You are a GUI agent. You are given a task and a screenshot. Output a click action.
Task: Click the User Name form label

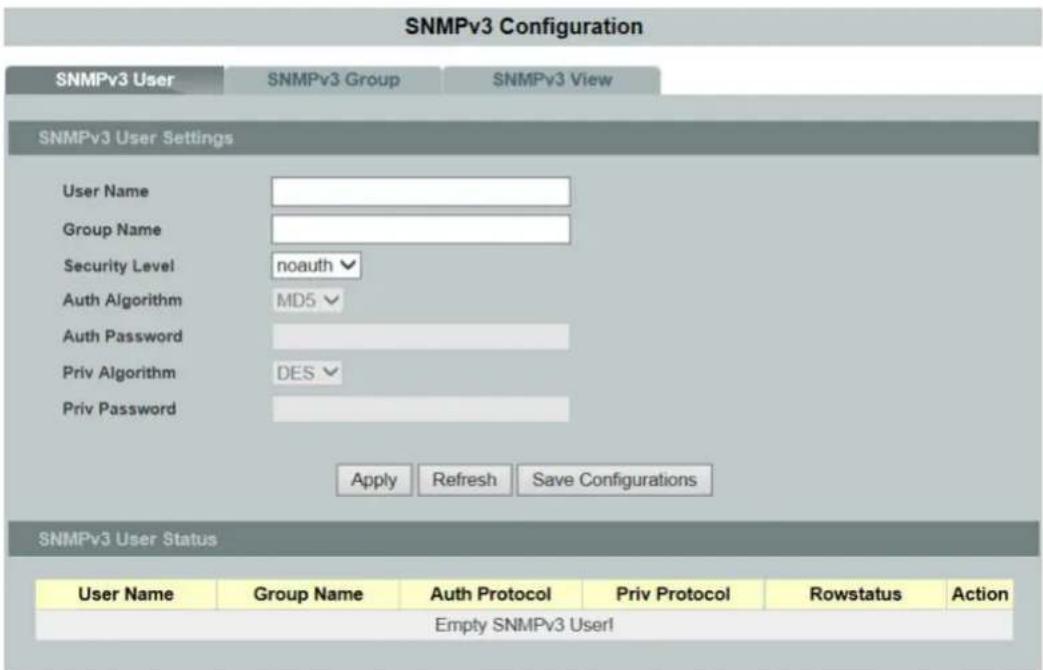106,192
